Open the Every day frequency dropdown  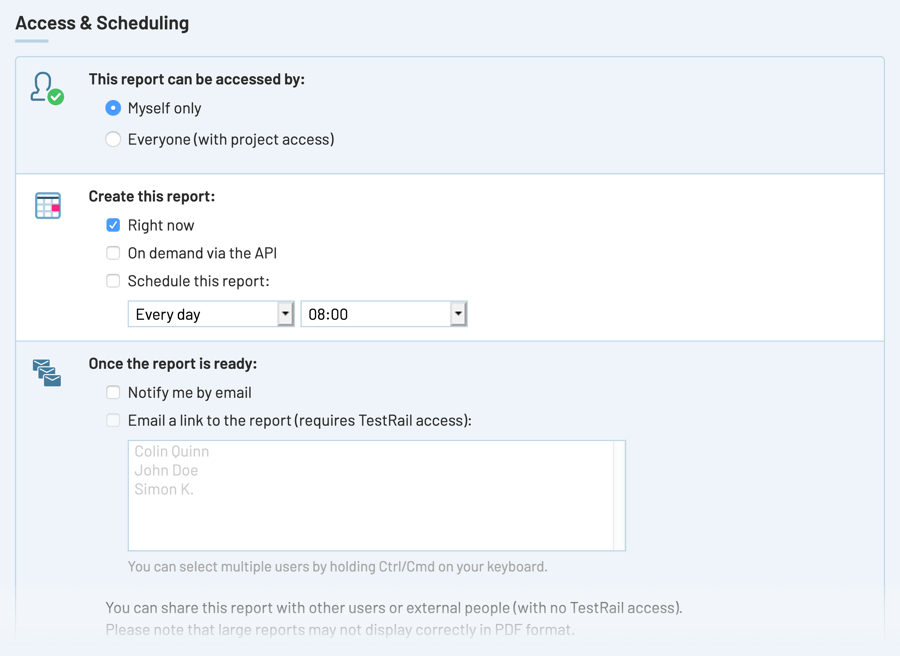[x=210, y=314]
